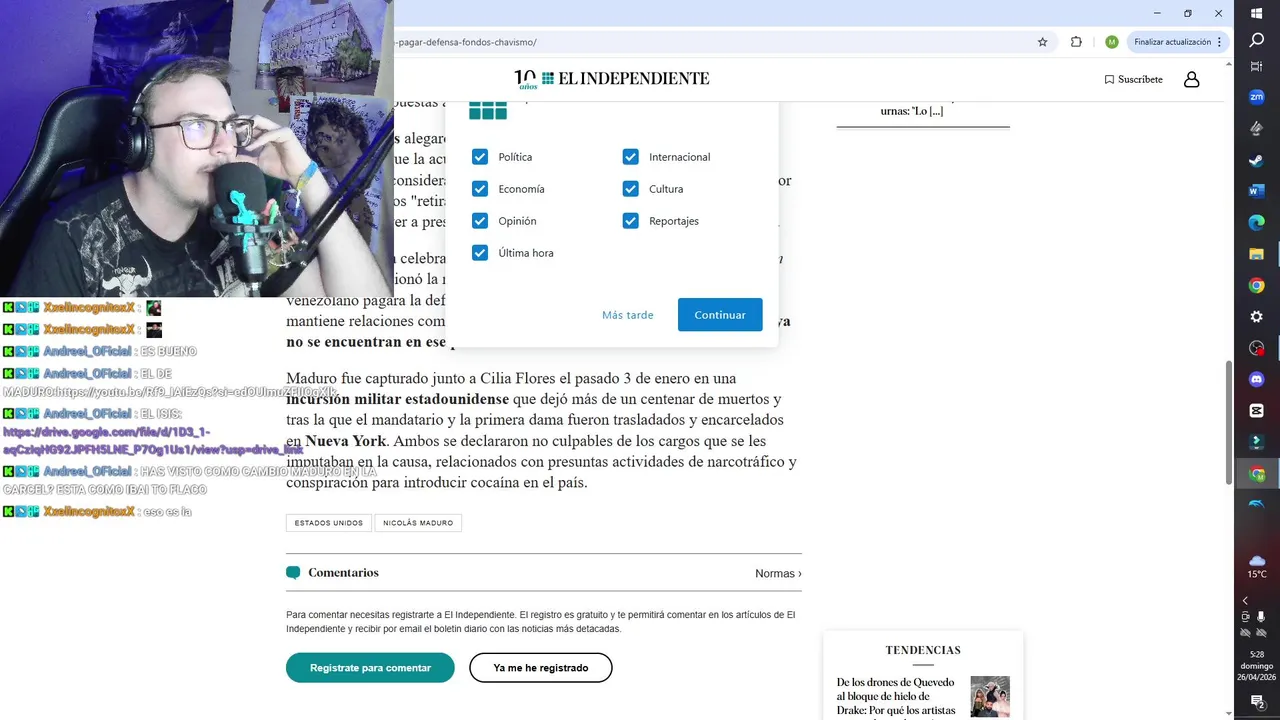This screenshot has width=1280, height=720.
Task: Show hidden system tray icons
Action: [x=1245, y=601]
